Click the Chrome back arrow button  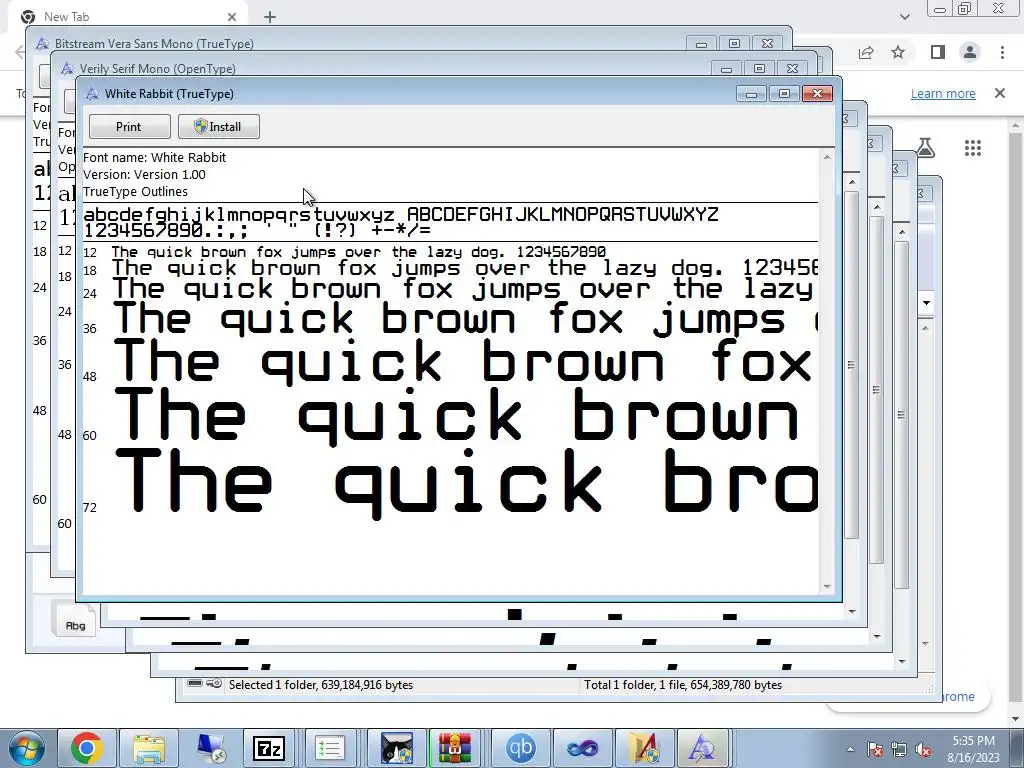[x=19, y=52]
